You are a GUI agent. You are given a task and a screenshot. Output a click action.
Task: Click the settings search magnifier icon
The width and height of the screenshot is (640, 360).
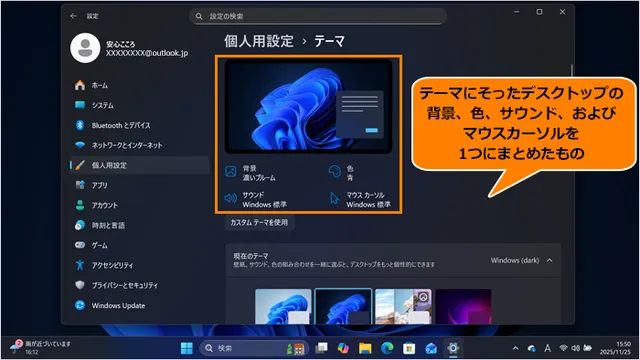[x=199, y=16]
